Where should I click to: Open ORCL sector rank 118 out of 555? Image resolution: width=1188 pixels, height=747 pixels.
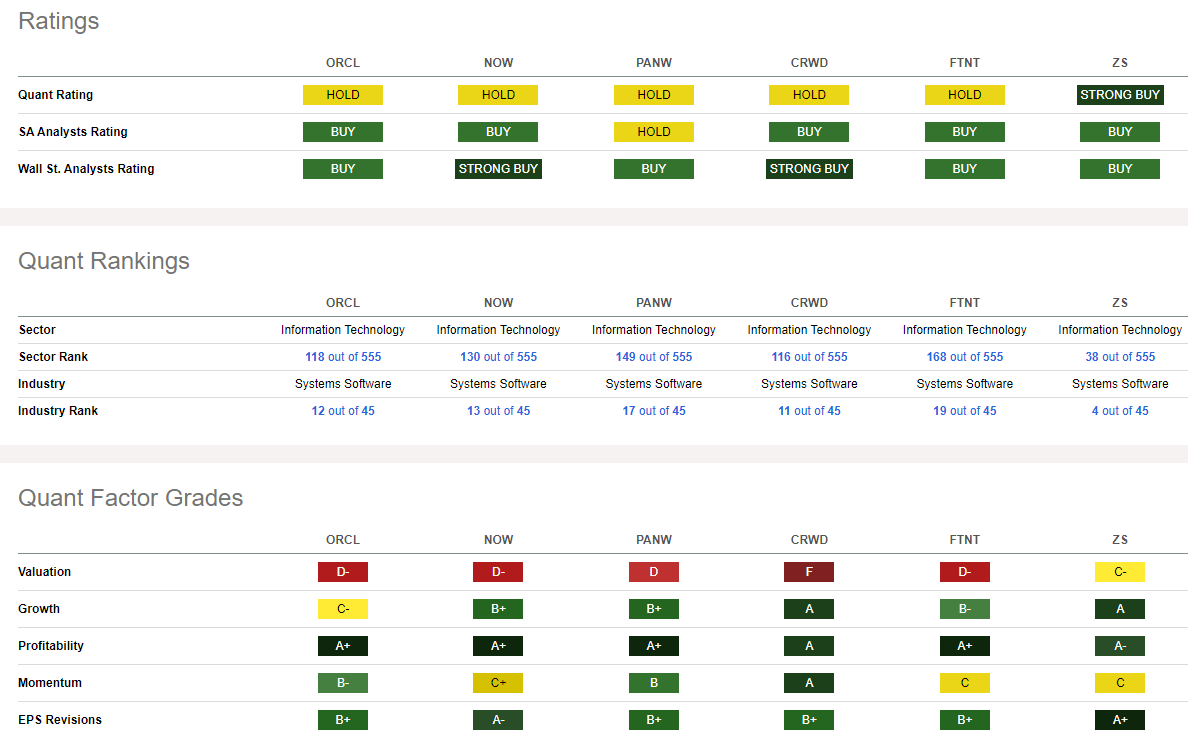pyautogui.click(x=342, y=357)
